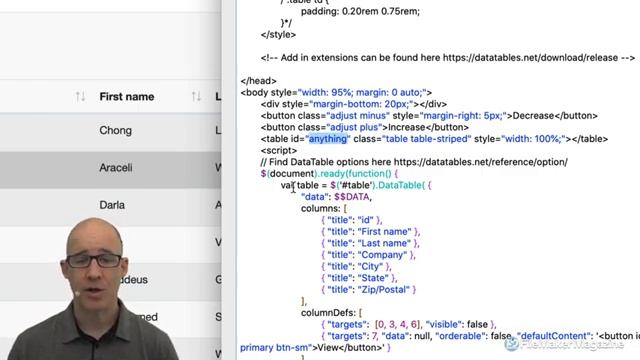Viewport: 640px width, 360px height.
Task: Click the highlighted word anything in the table id
Action: pyautogui.click(x=328, y=139)
